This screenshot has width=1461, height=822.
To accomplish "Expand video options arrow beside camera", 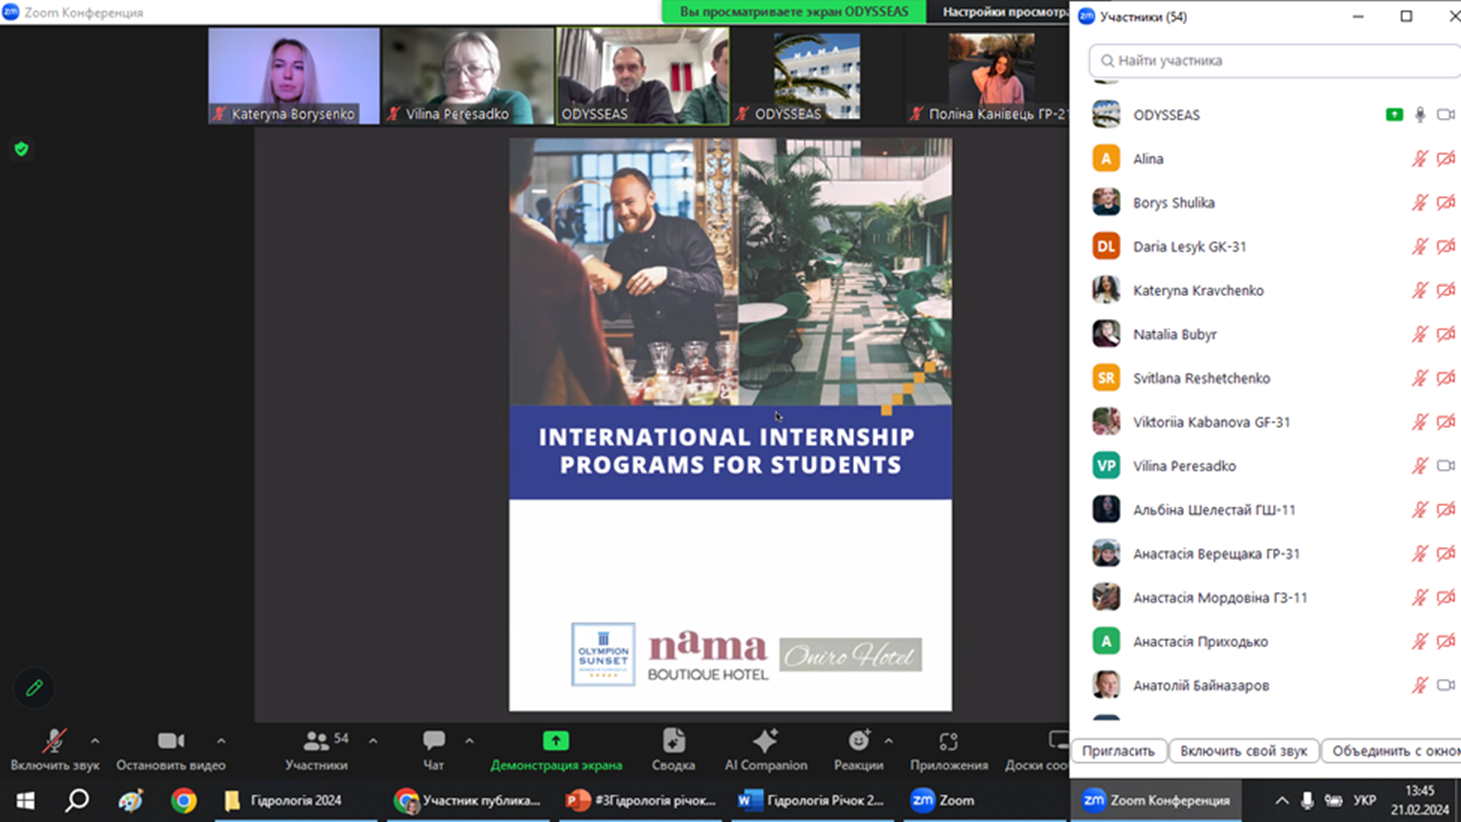I will tap(221, 741).
